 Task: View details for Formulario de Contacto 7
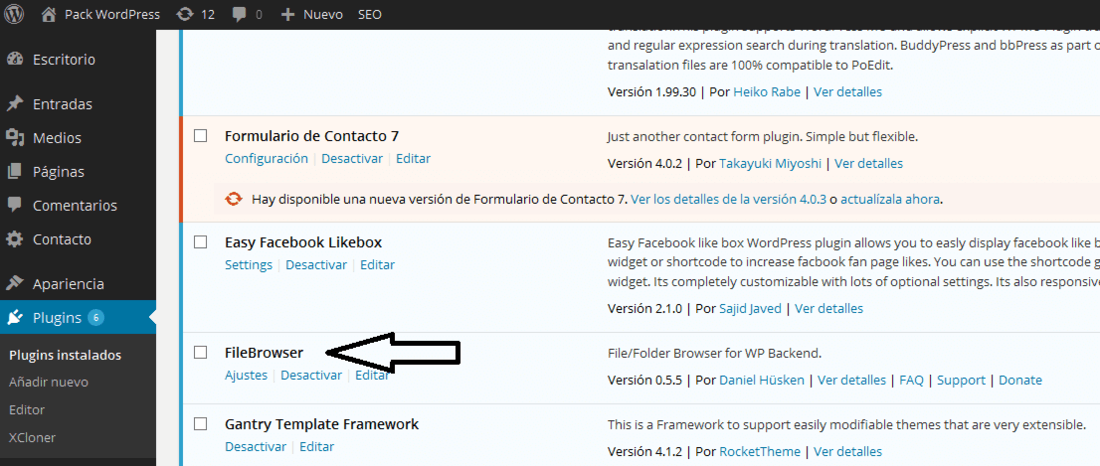868,164
